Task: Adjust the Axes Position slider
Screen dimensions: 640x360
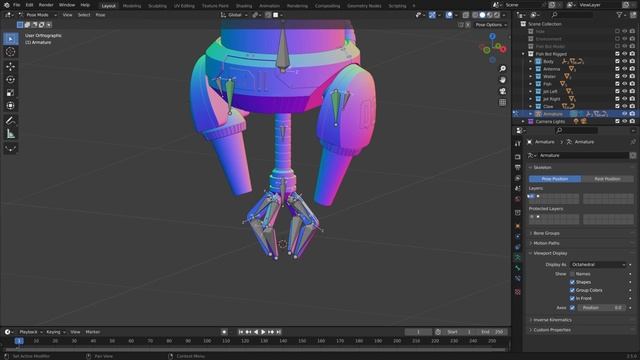Action: (602, 308)
